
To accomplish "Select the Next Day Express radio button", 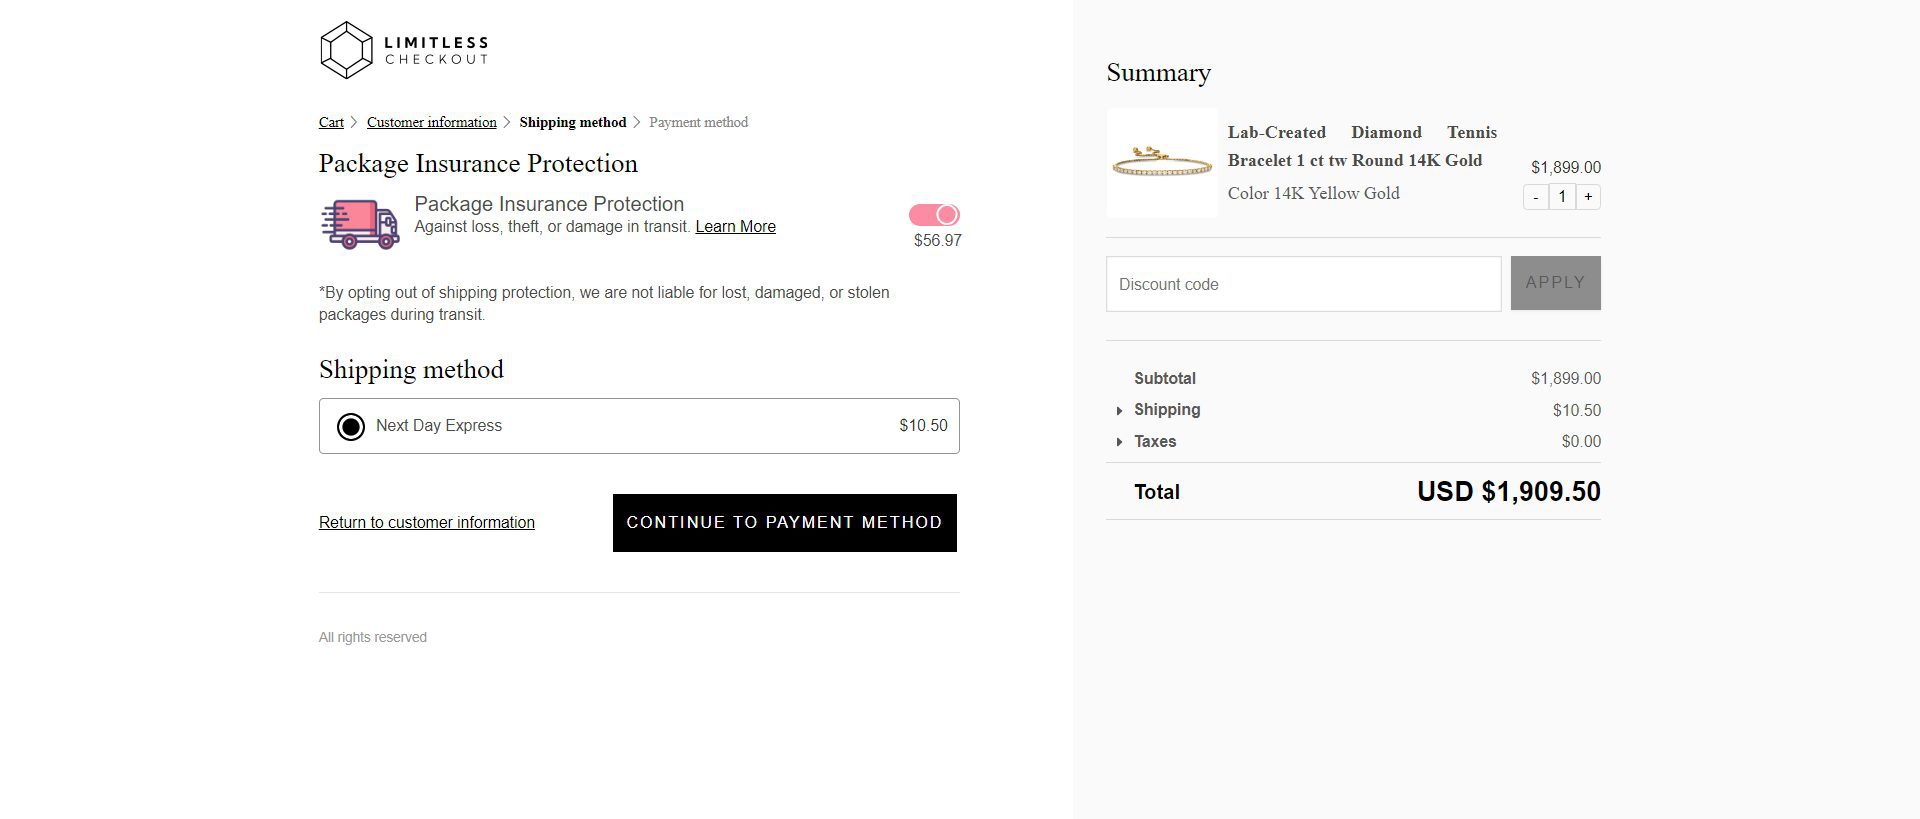I will click(x=351, y=427).
